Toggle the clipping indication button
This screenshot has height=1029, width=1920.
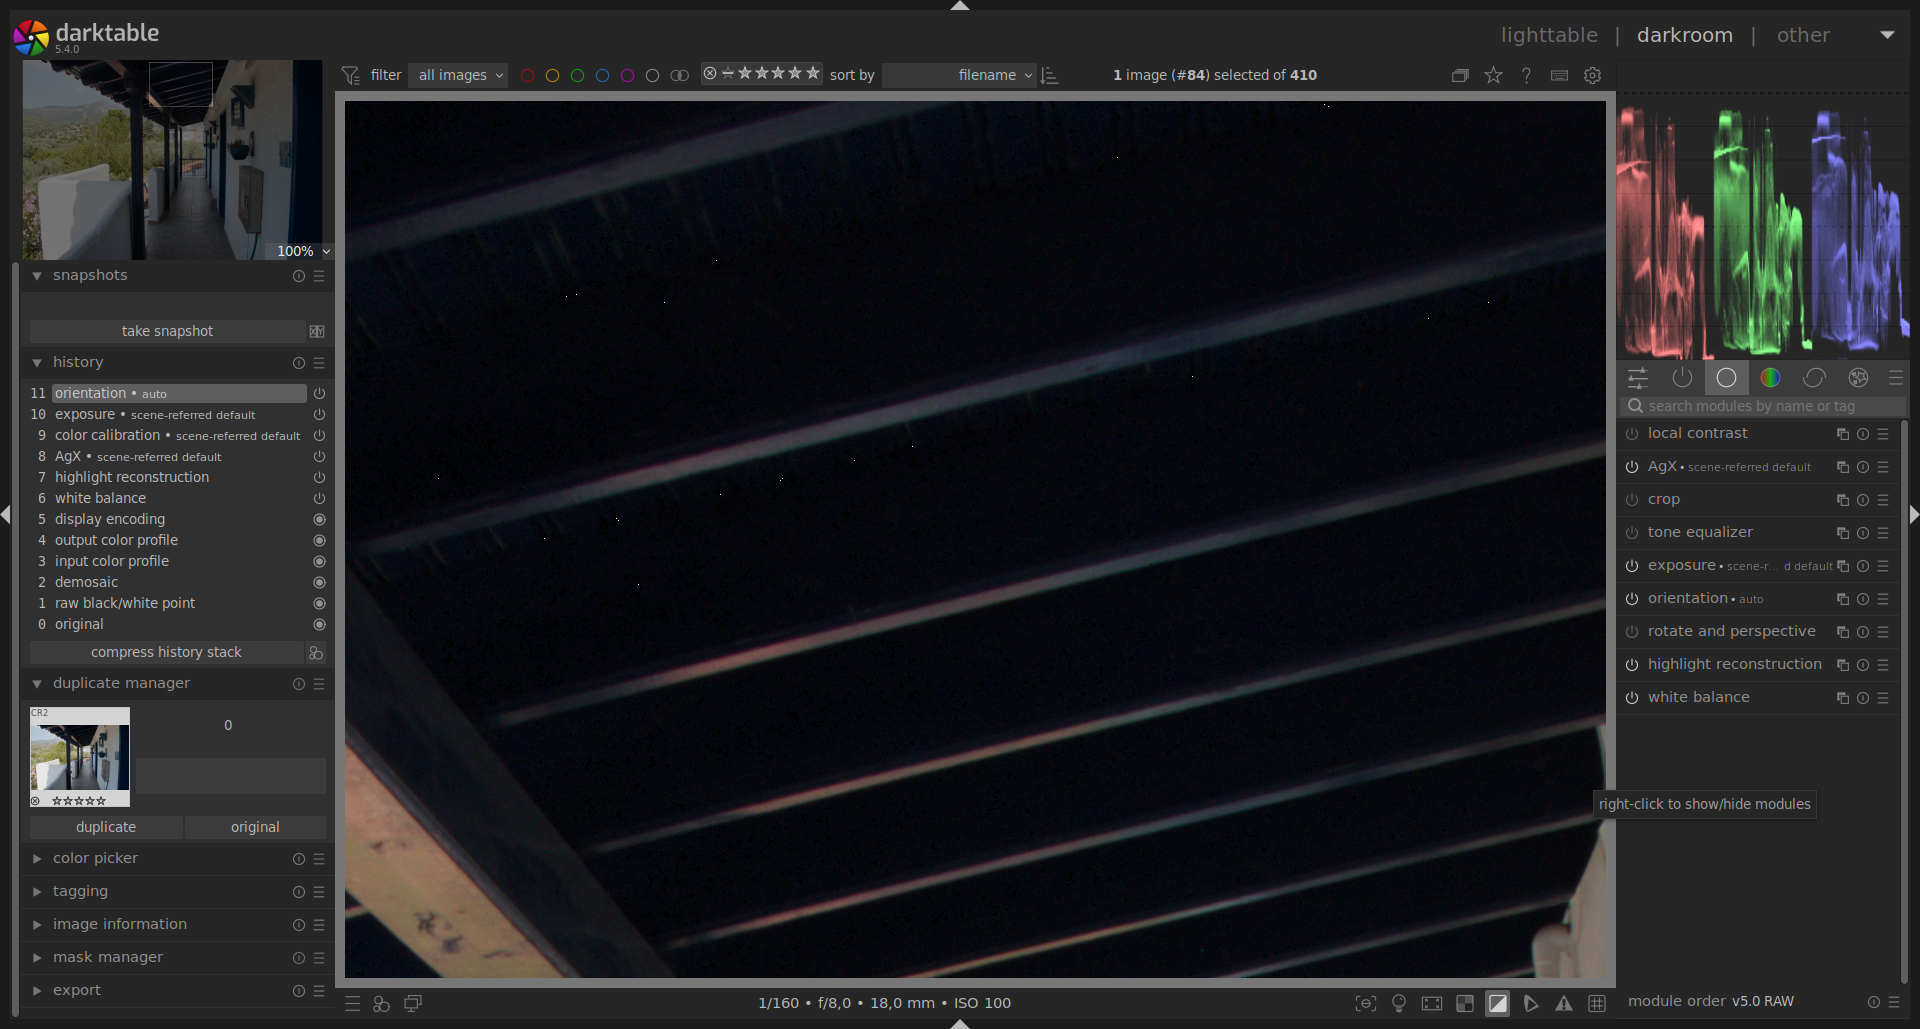pos(1497,1003)
